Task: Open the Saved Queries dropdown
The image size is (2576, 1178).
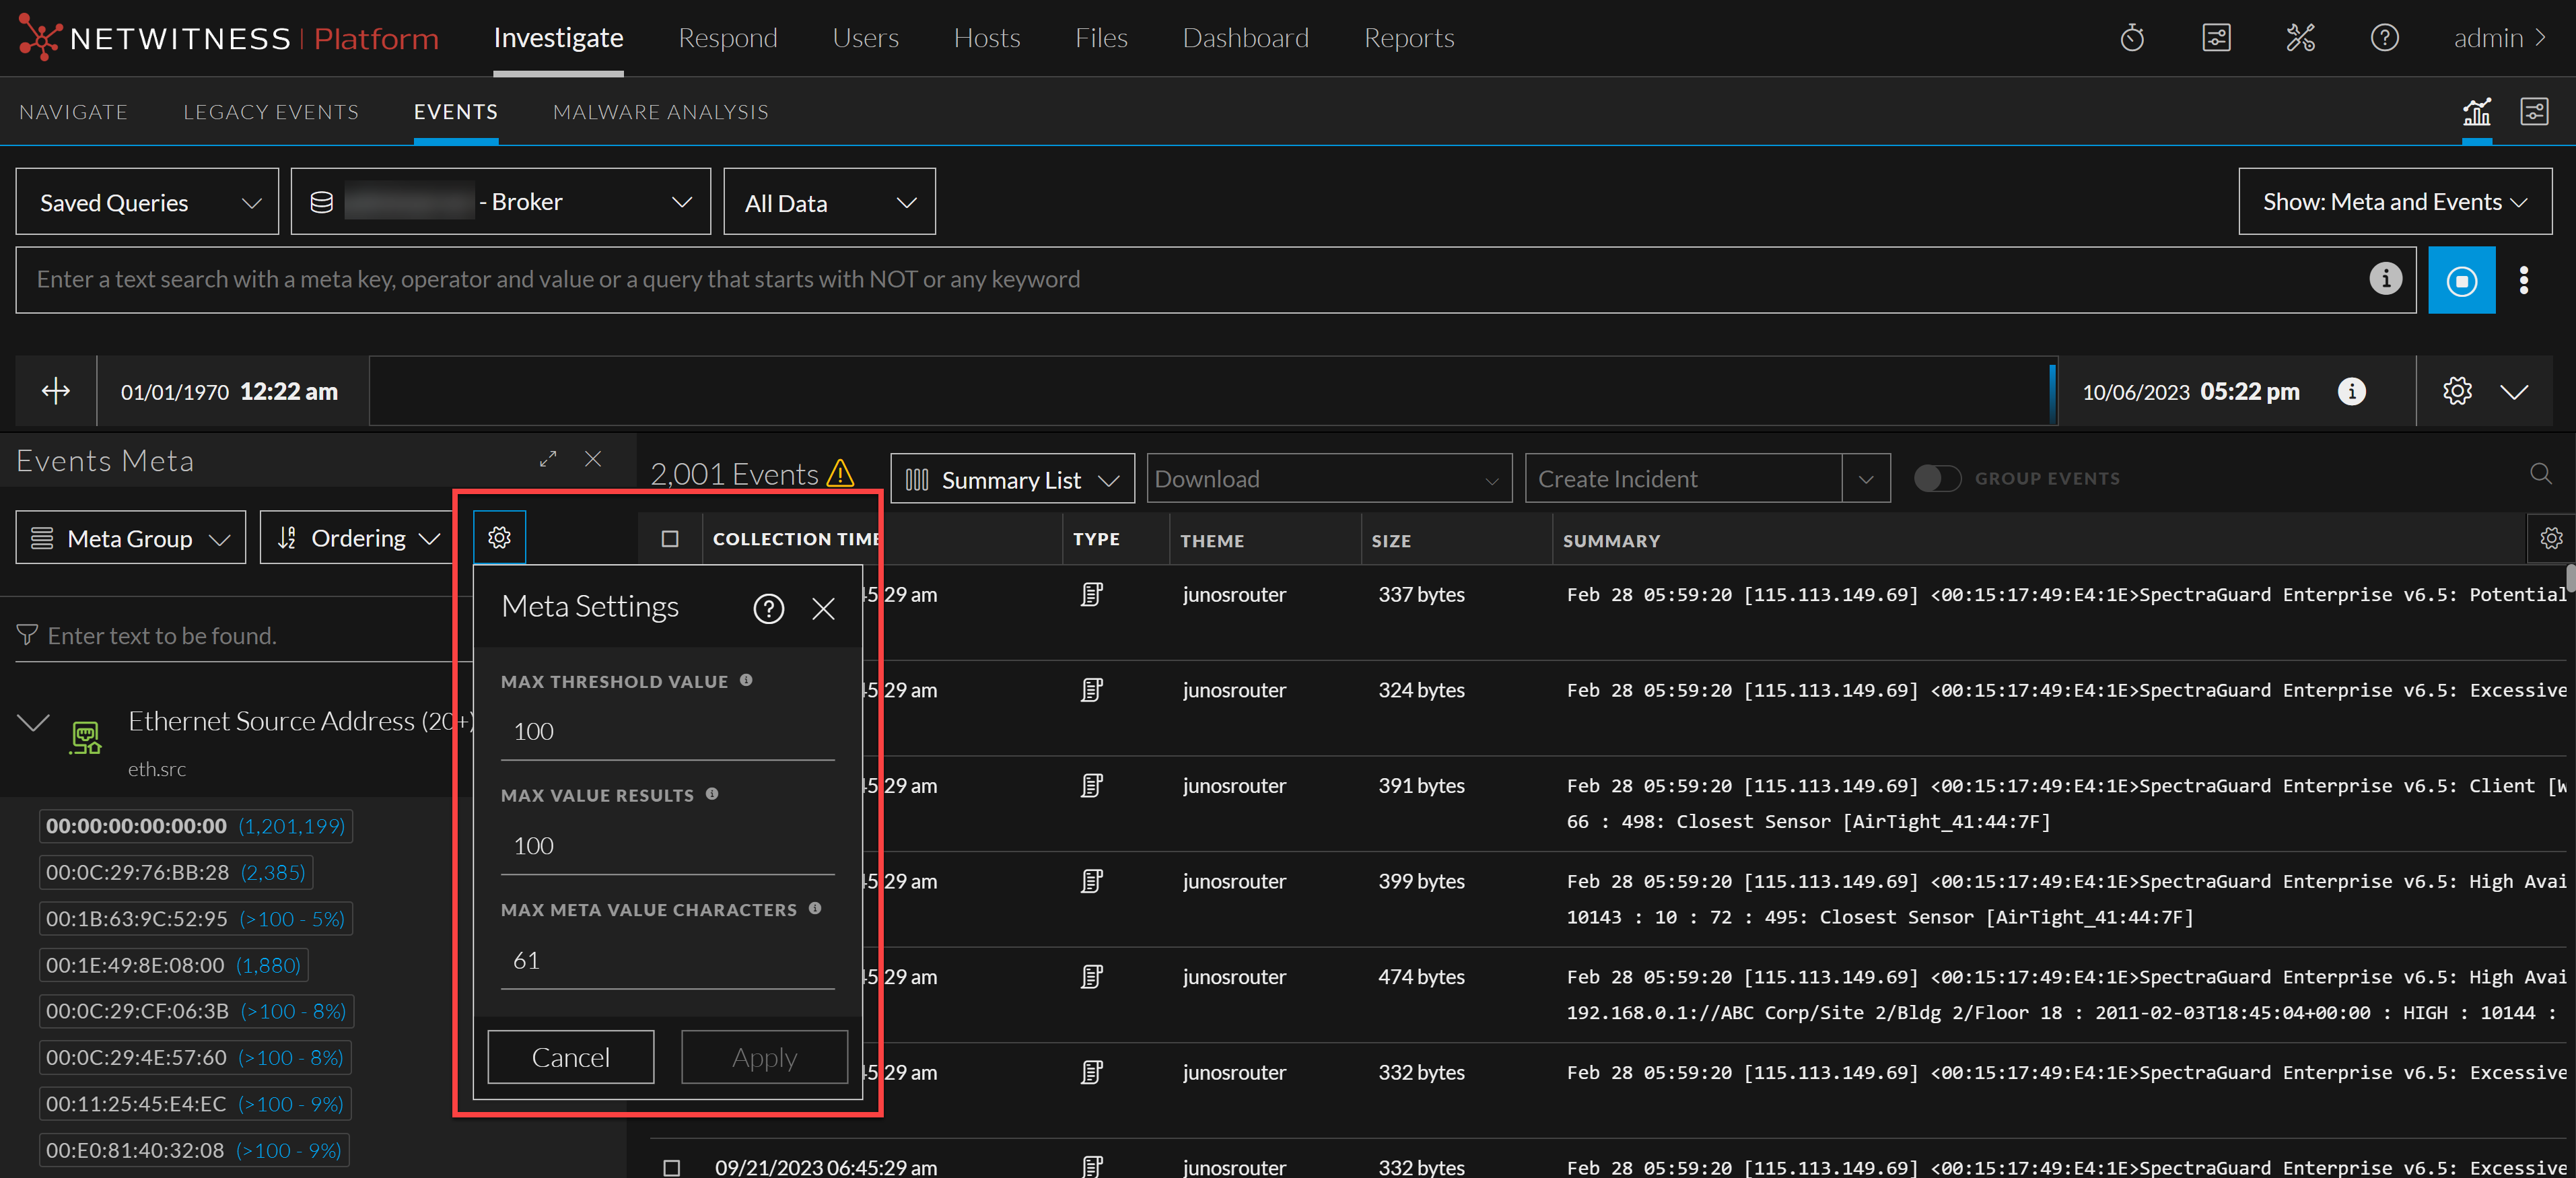Action: coord(147,202)
